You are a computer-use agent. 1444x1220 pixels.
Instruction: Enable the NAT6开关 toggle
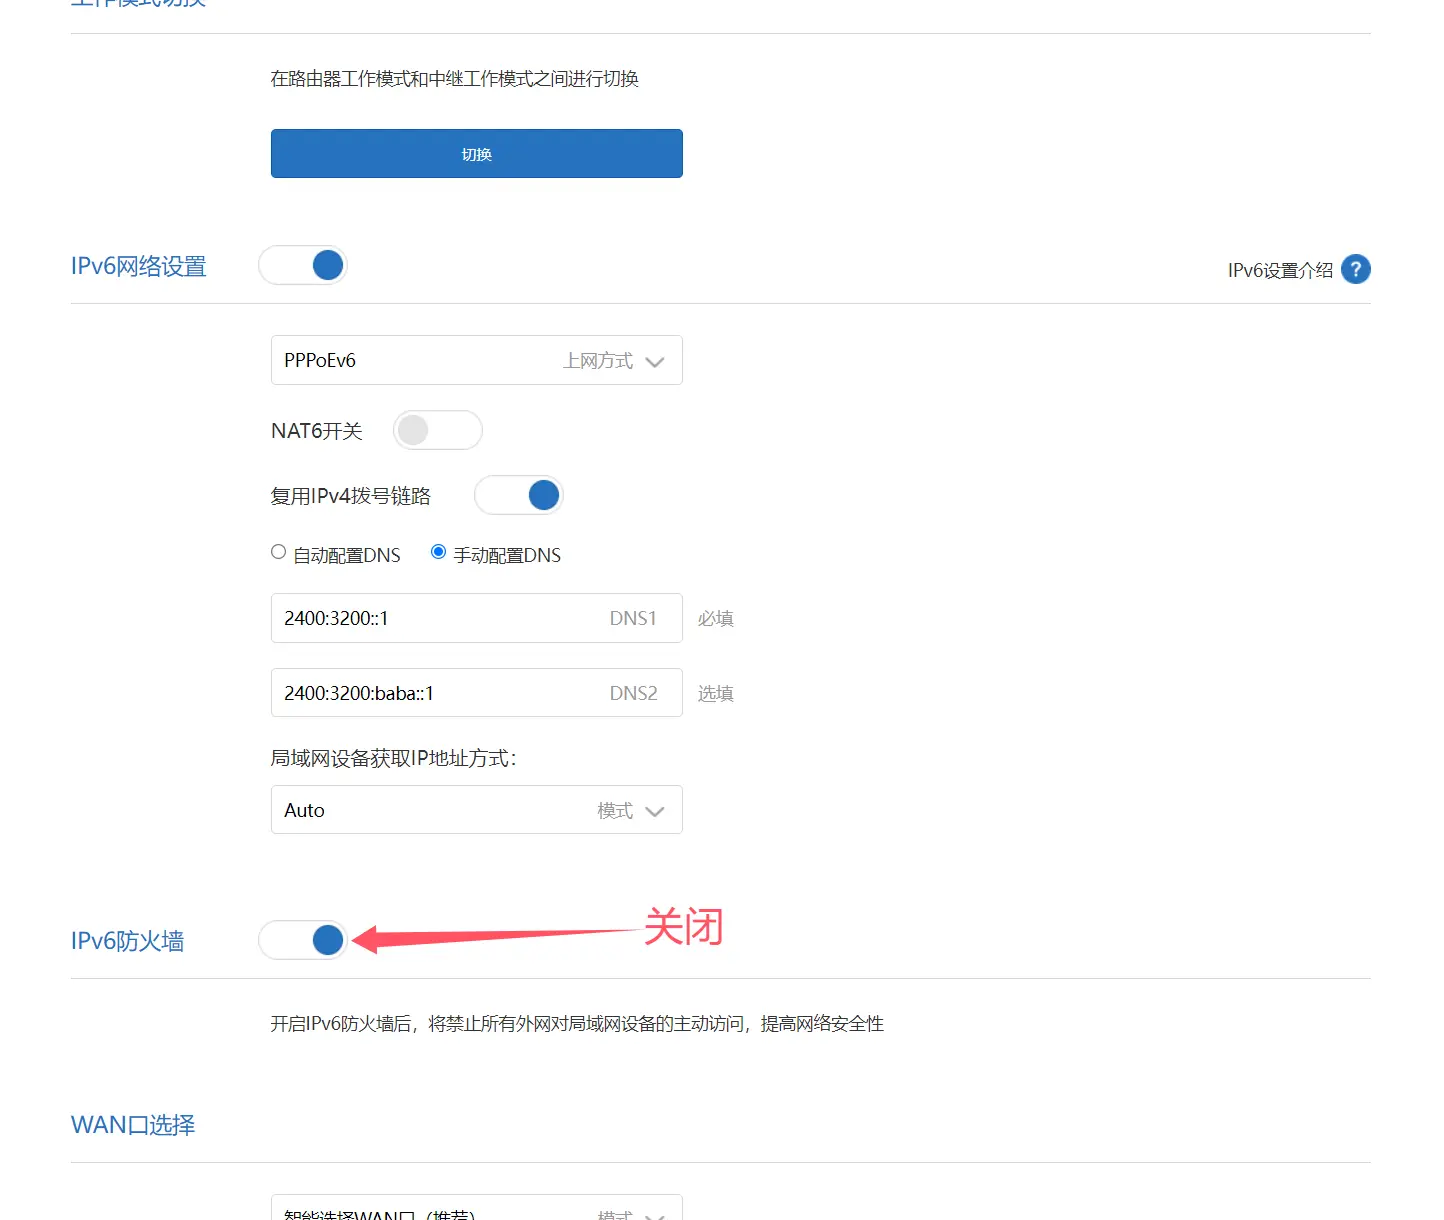click(x=437, y=430)
